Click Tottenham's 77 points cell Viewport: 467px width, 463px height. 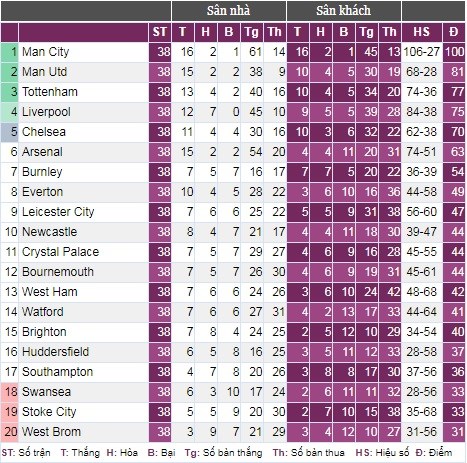(x=454, y=92)
